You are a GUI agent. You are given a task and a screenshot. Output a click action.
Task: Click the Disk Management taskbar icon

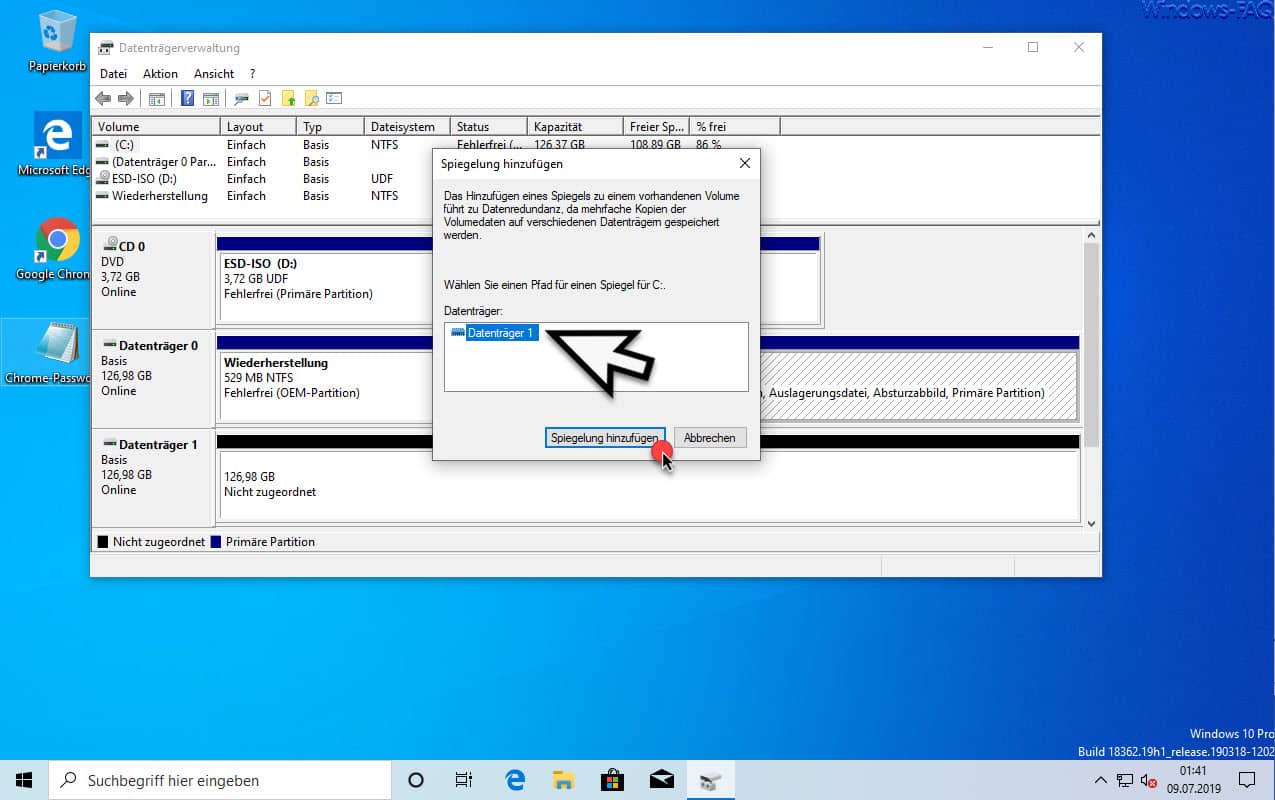pyautogui.click(x=710, y=780)
